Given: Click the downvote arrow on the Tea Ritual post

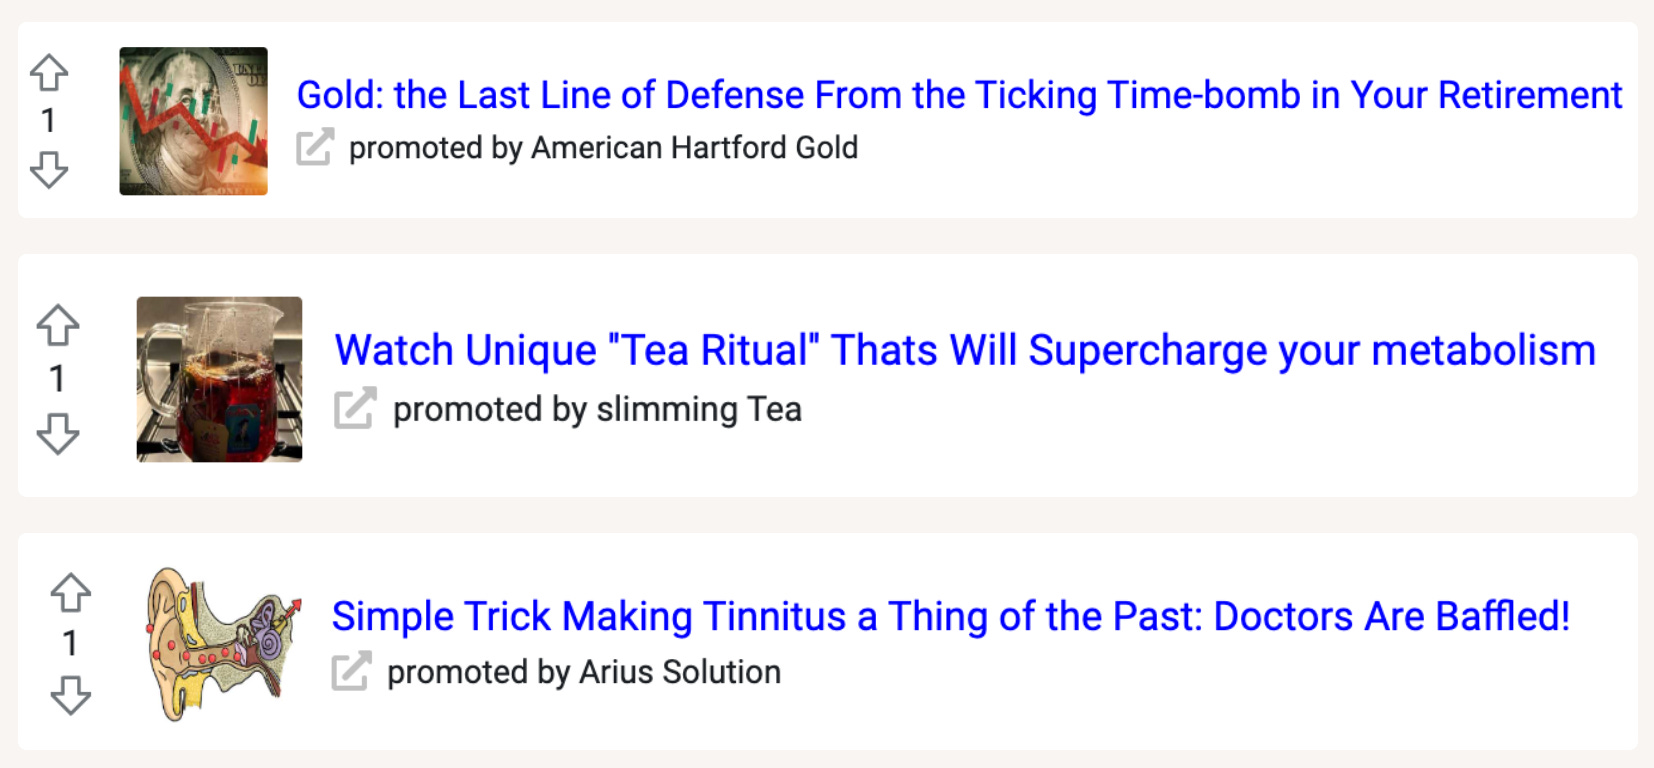Looking at the screenshot, I should [x=57, y=432].
